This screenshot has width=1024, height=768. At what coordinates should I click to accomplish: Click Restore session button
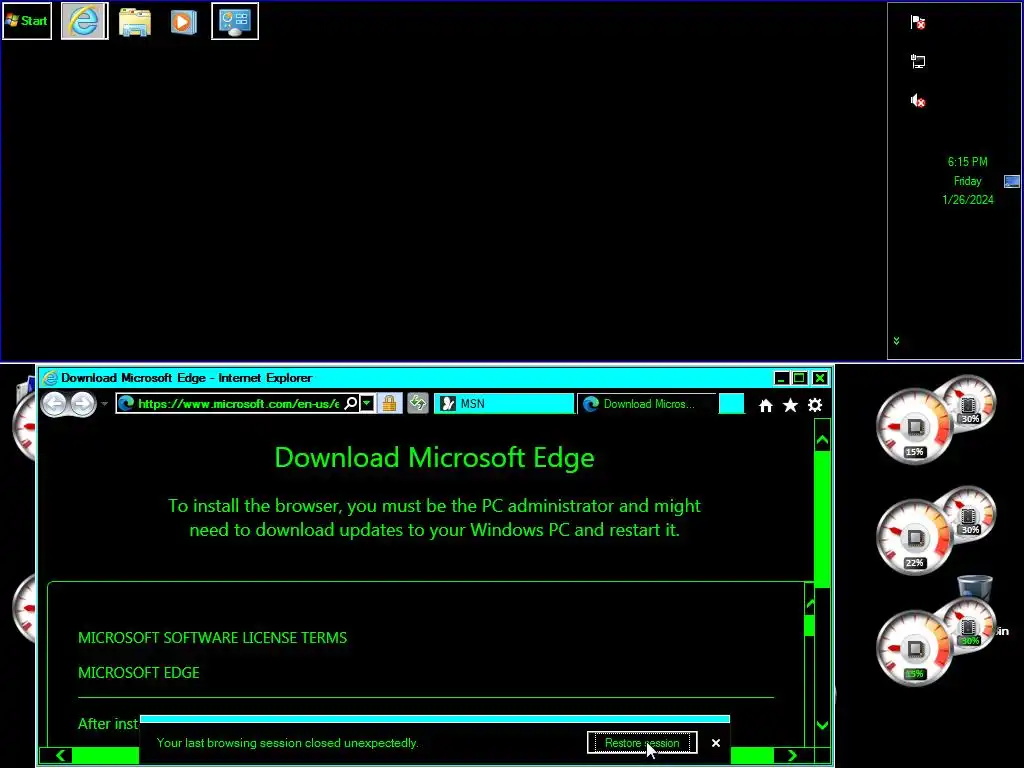click(642, 743)
